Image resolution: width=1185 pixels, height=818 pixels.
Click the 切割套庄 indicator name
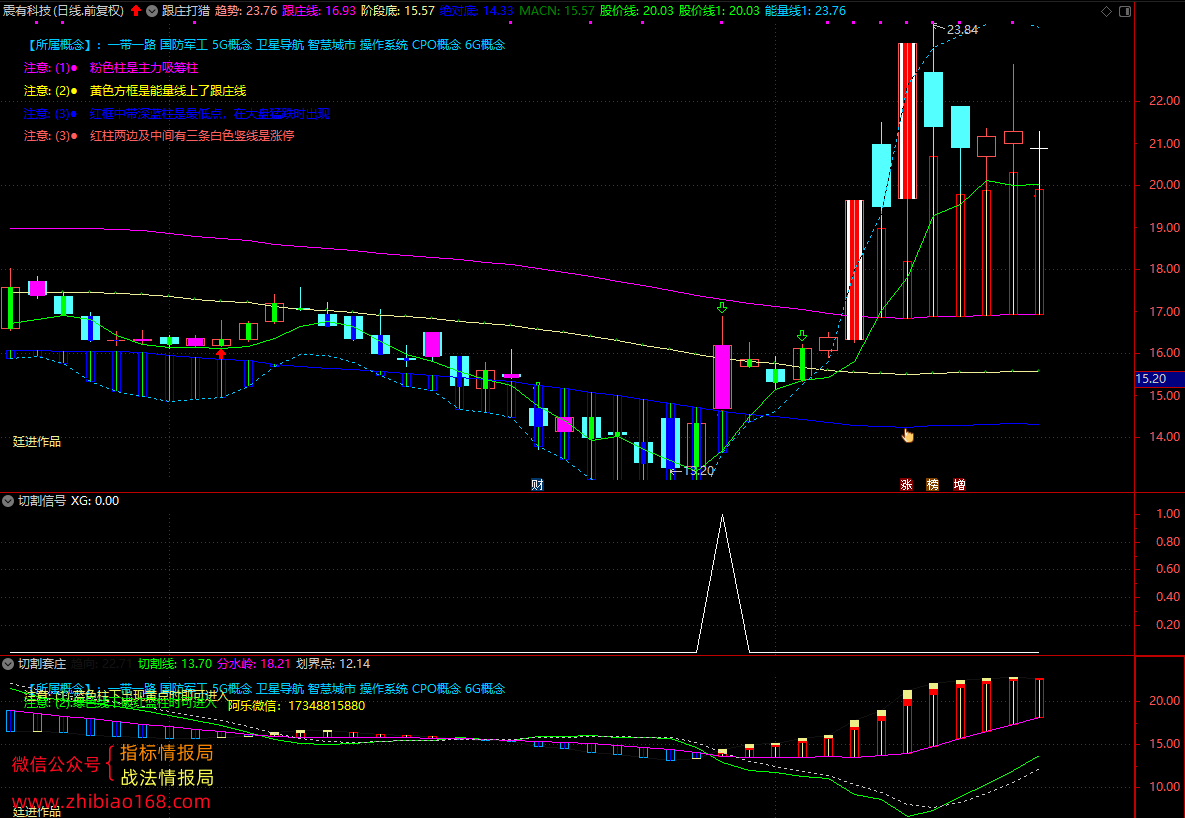click(42, 664)
